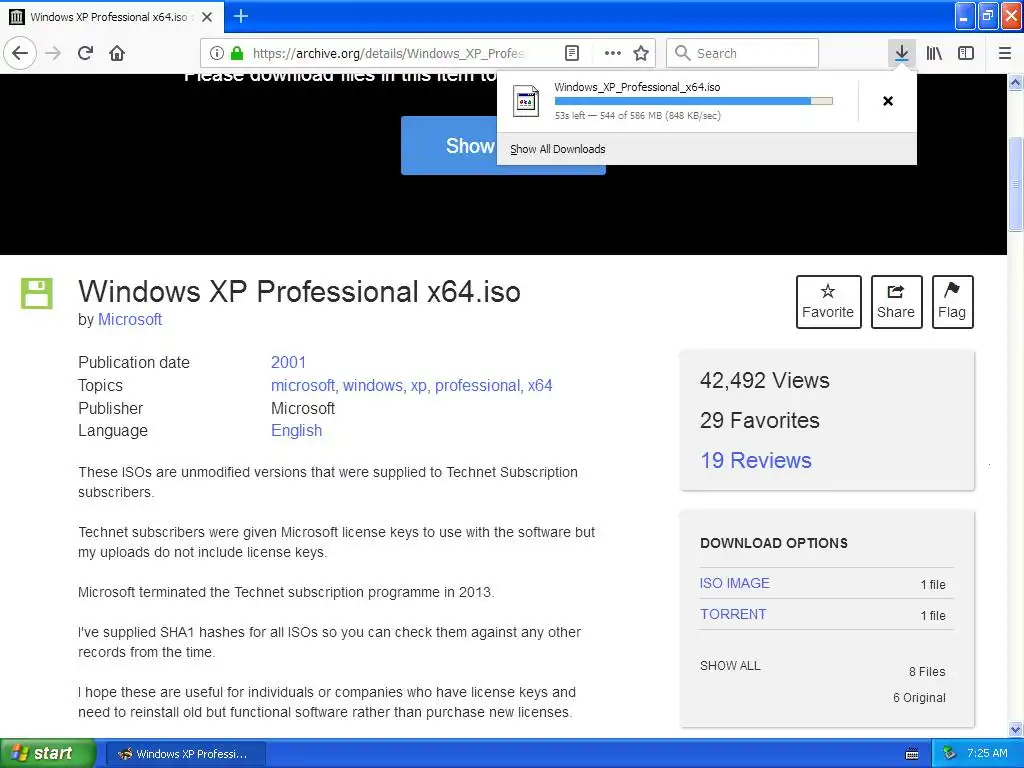Viewport: 1024px width, 768px height.
Task: Open the English language link
Action: pyautogui.click(x=296, y=430)
